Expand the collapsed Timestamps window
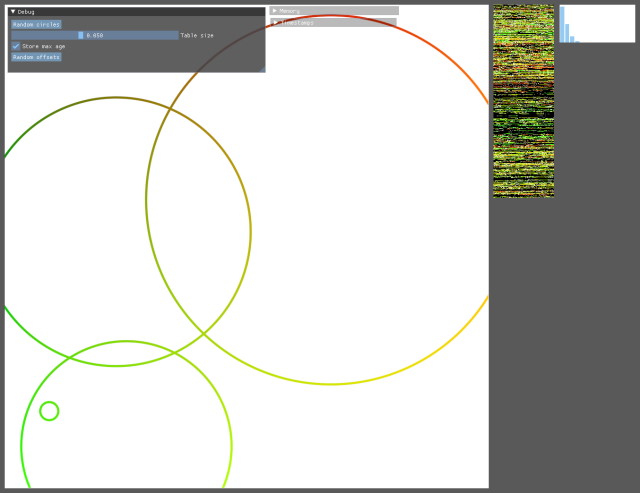The height and width of the screenshot is (493, 640). pos(275,22)
